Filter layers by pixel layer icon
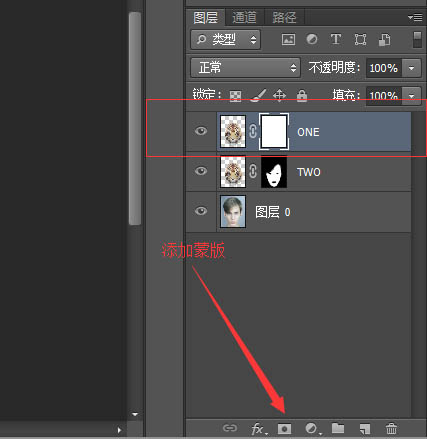427x439 pixels. pos(288,39)
